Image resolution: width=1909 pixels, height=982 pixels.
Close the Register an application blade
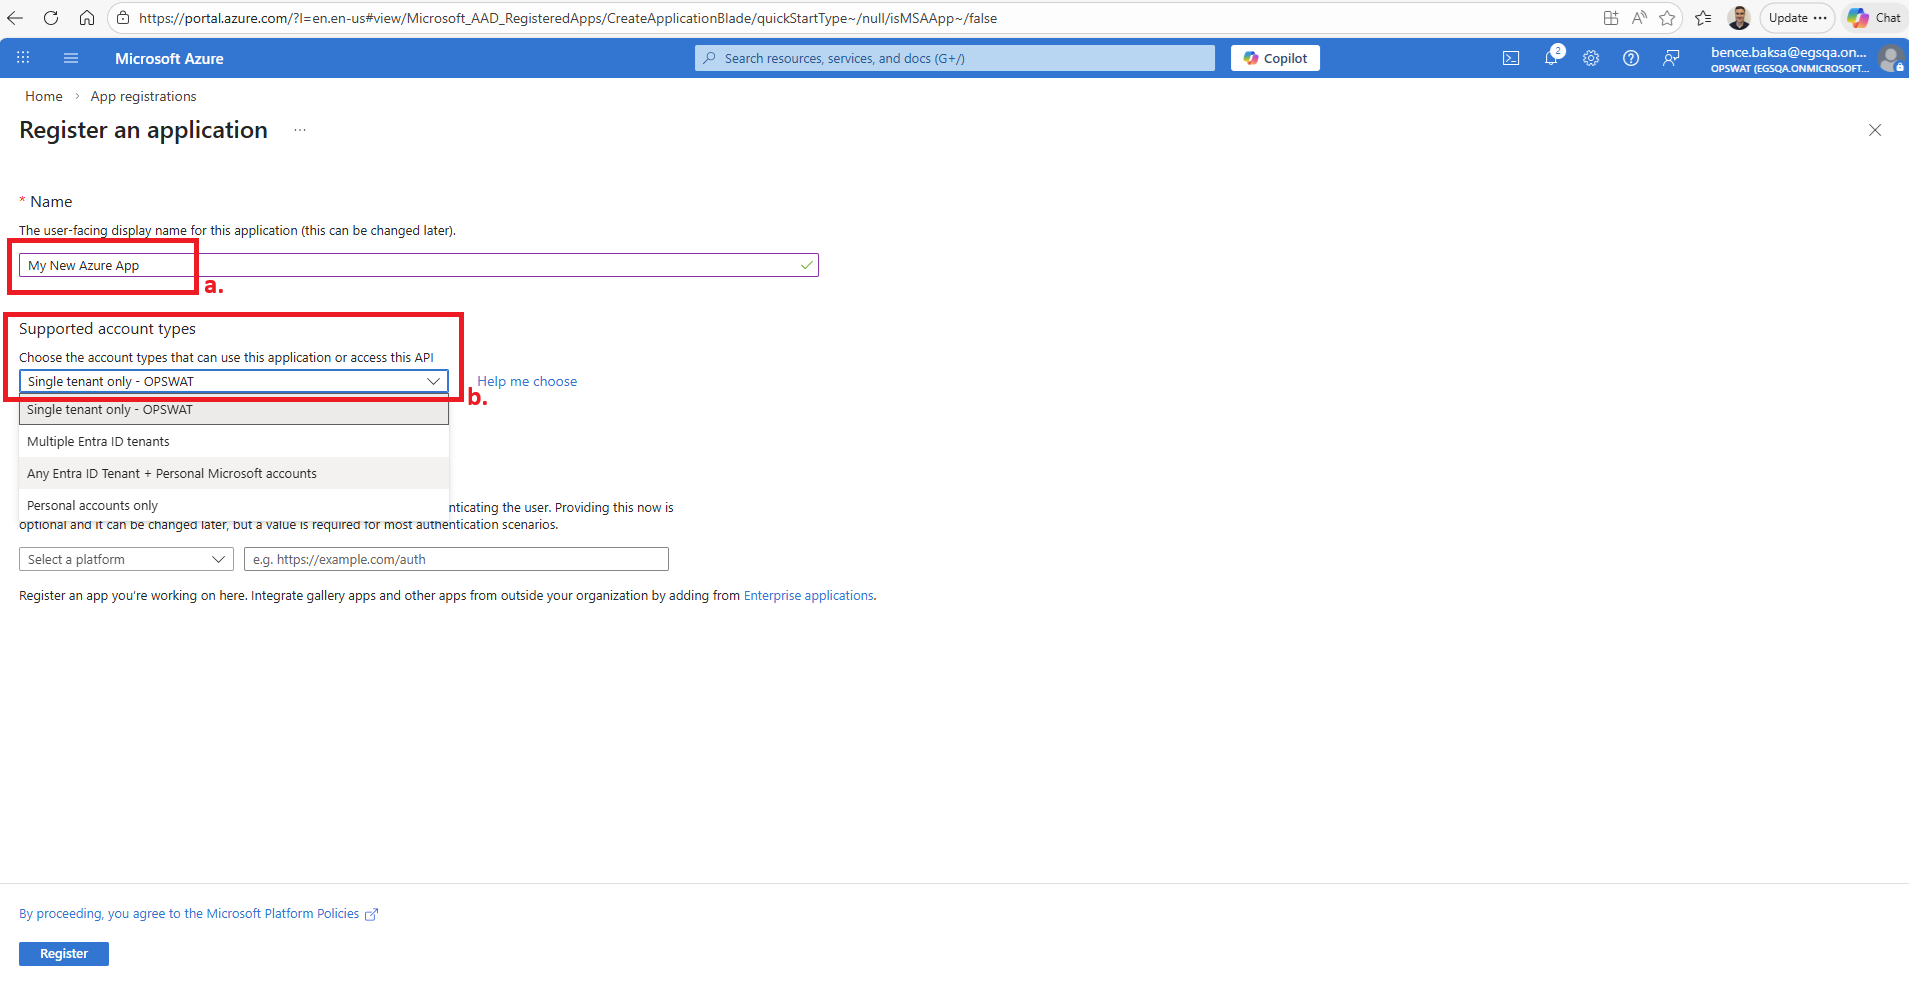coord(1875,130)
